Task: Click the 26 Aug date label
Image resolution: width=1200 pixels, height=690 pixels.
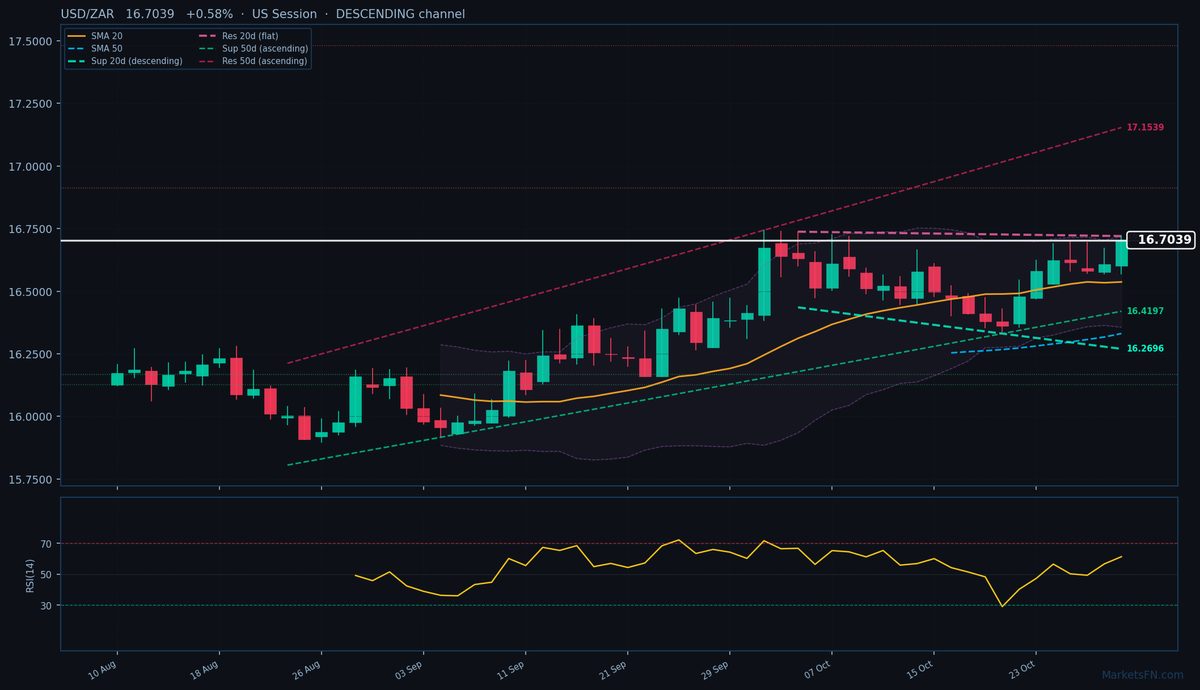Action: [307, 669]
